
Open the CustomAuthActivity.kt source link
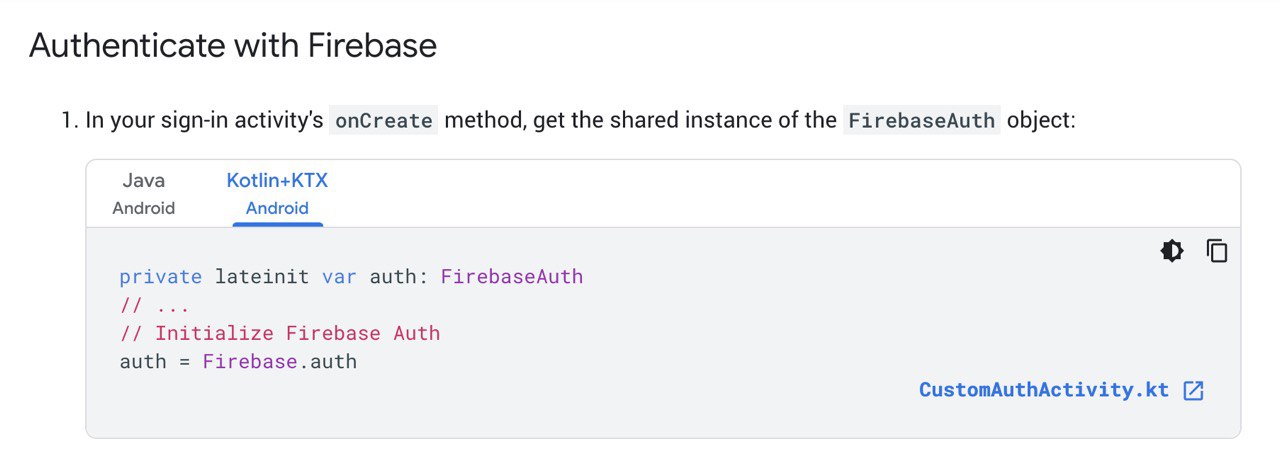[x=1044, y=390]
